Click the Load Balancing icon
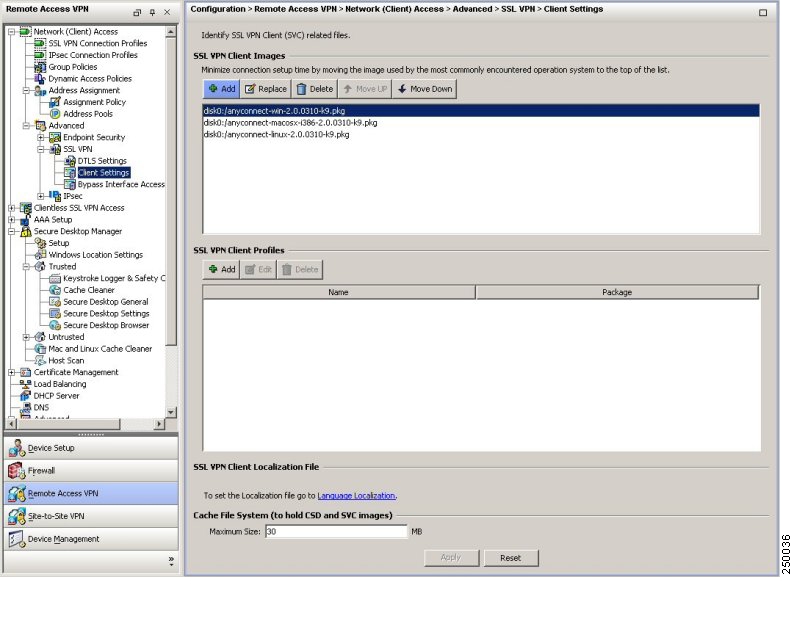Viewport: 795px width, 619px height. [25, 384]
